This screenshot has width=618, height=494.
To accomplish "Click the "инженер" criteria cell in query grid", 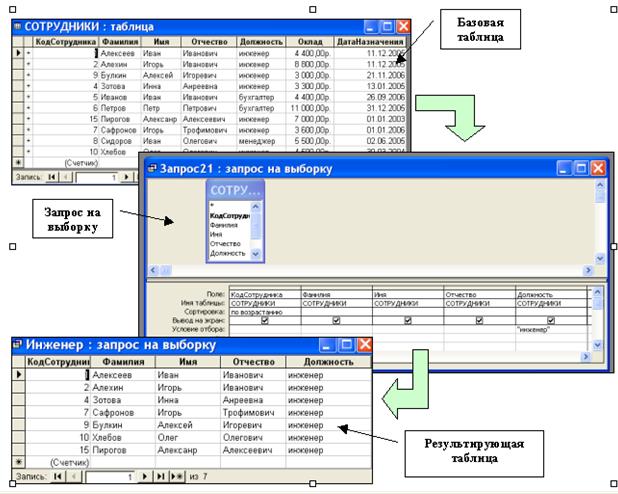I will click(551, 329).
